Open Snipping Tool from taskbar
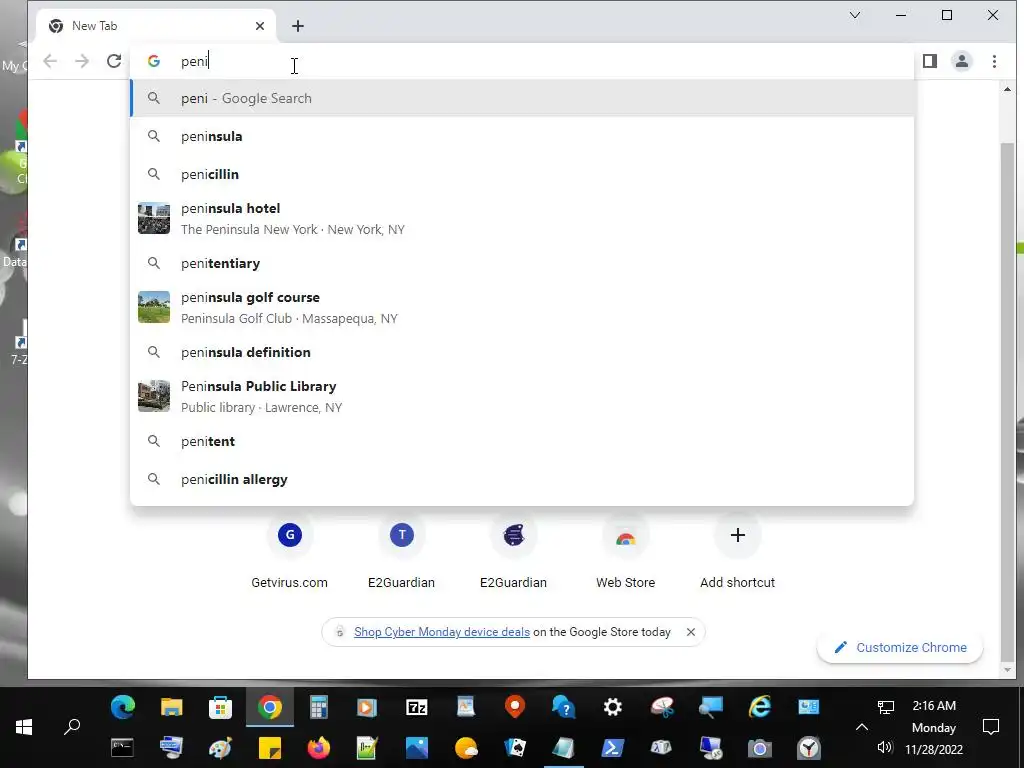This screenshot has width=1024, height=768. coord(662,707)
